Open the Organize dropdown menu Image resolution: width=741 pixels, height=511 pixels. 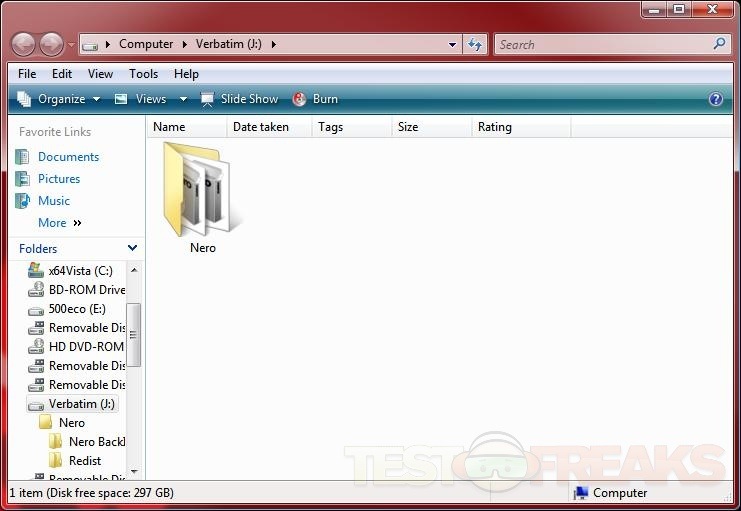[59, 99]
